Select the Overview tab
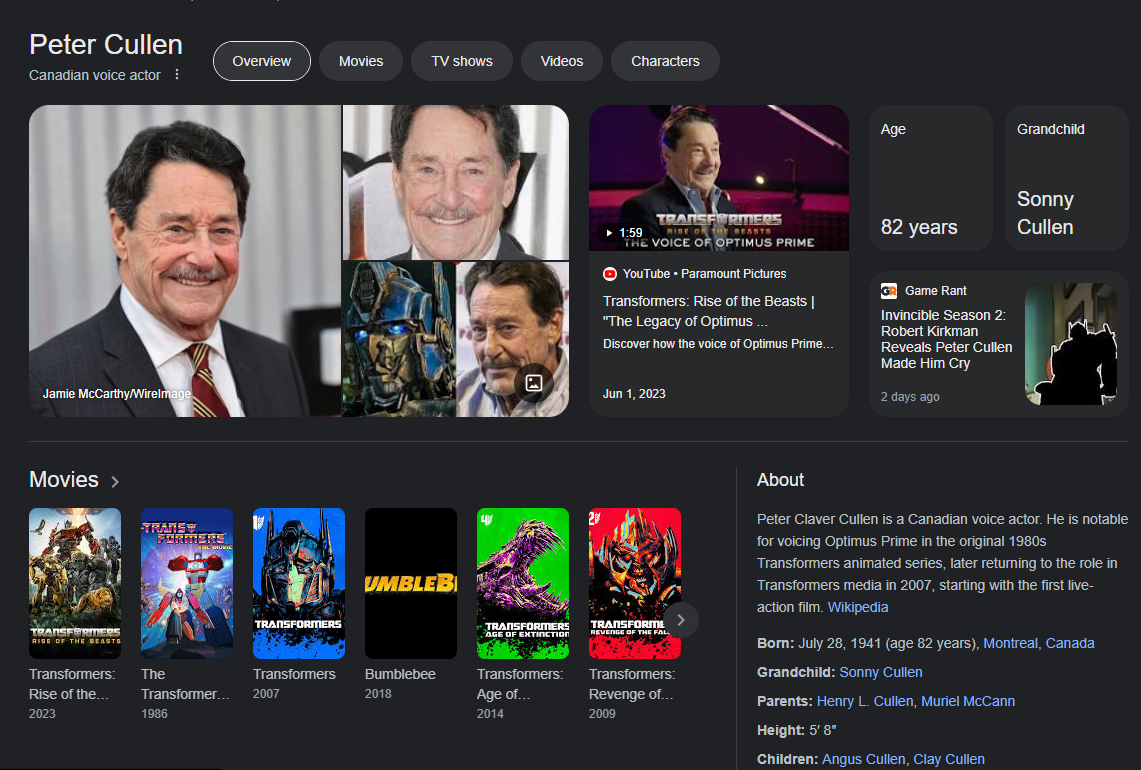Screen dimensions: 1141x770 coord(262,61)
